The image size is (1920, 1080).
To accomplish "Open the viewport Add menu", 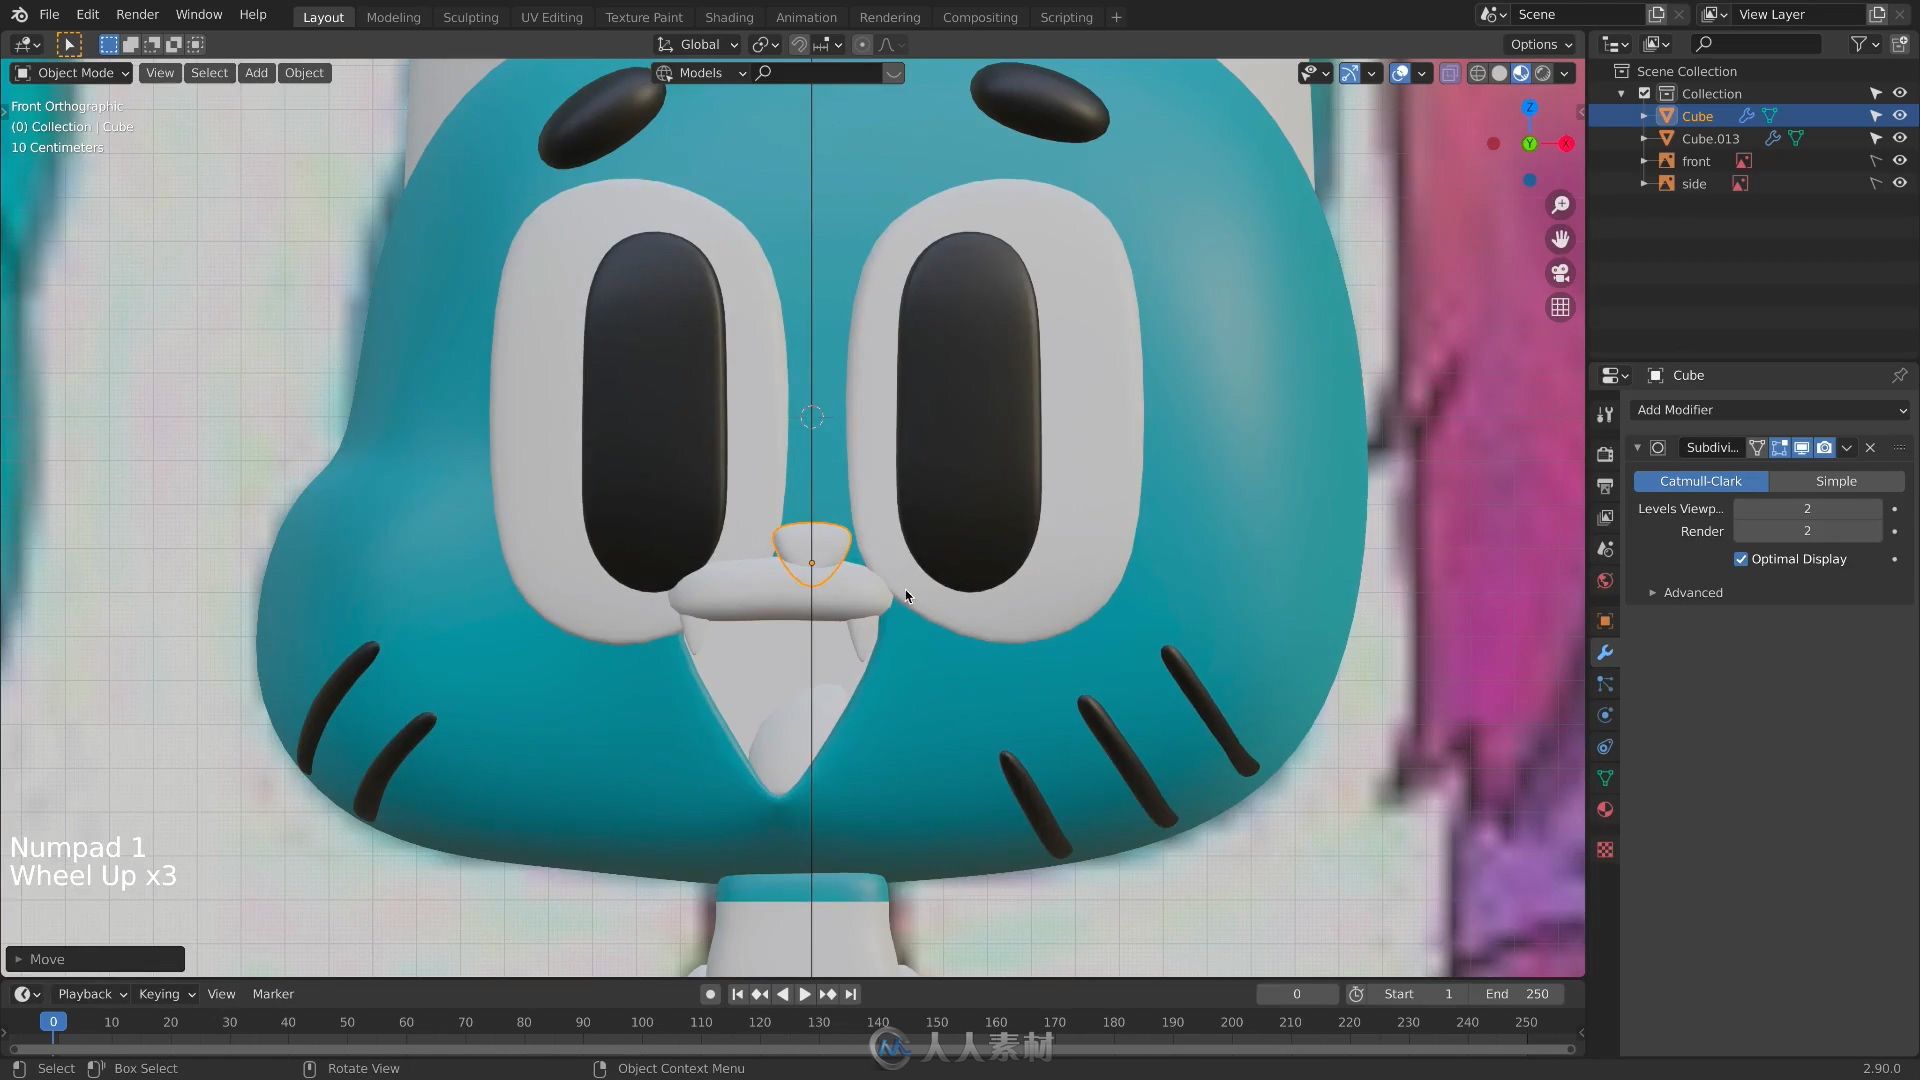I will point(256,73).
